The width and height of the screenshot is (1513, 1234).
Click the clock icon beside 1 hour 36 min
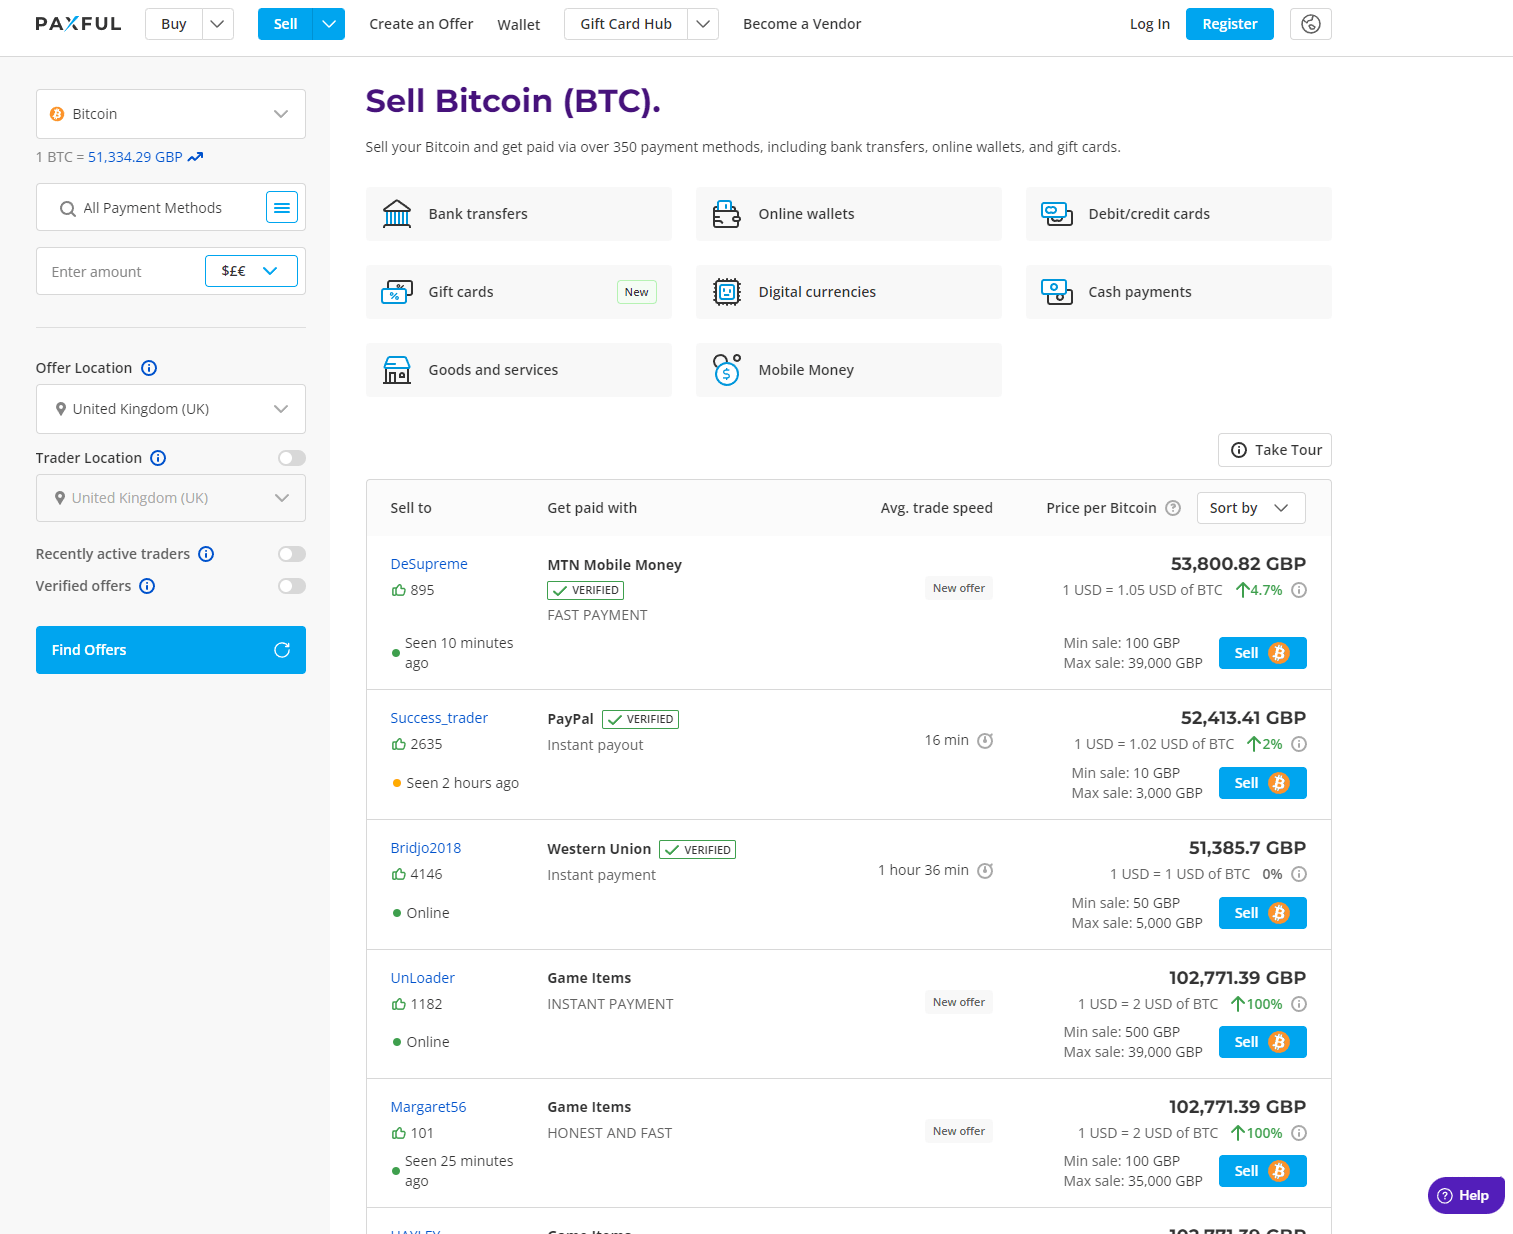(x=985, y=871)
